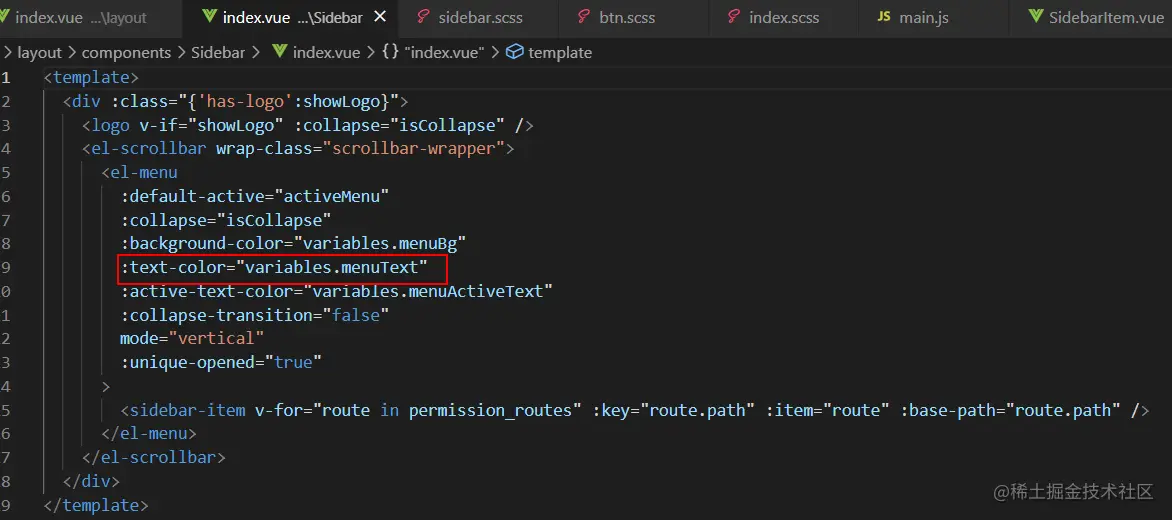
Task: Select the {} "index.vue" breadcrumb symbol
Action: 433,52
